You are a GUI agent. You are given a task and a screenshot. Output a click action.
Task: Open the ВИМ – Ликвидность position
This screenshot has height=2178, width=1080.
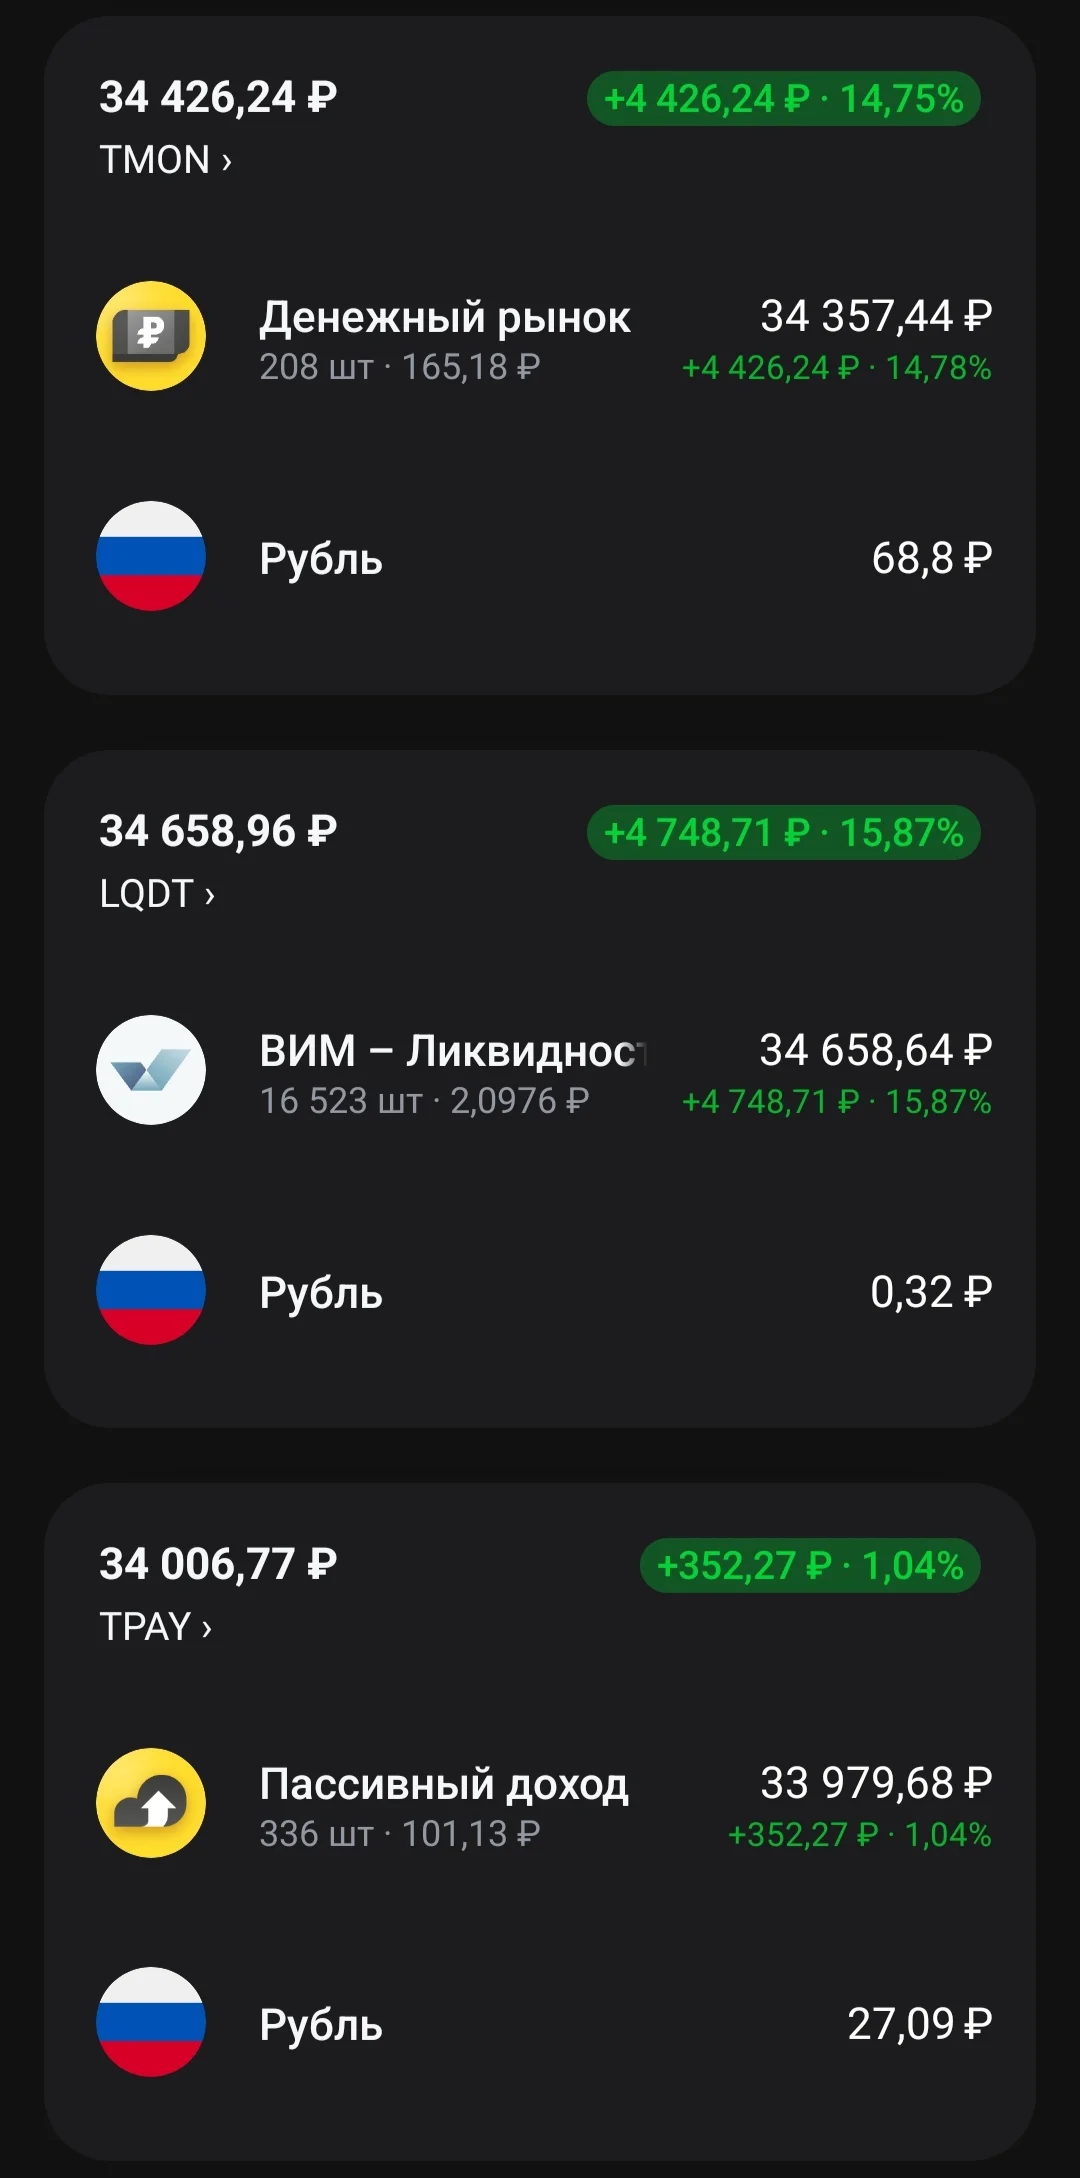tap(540, 1072)
